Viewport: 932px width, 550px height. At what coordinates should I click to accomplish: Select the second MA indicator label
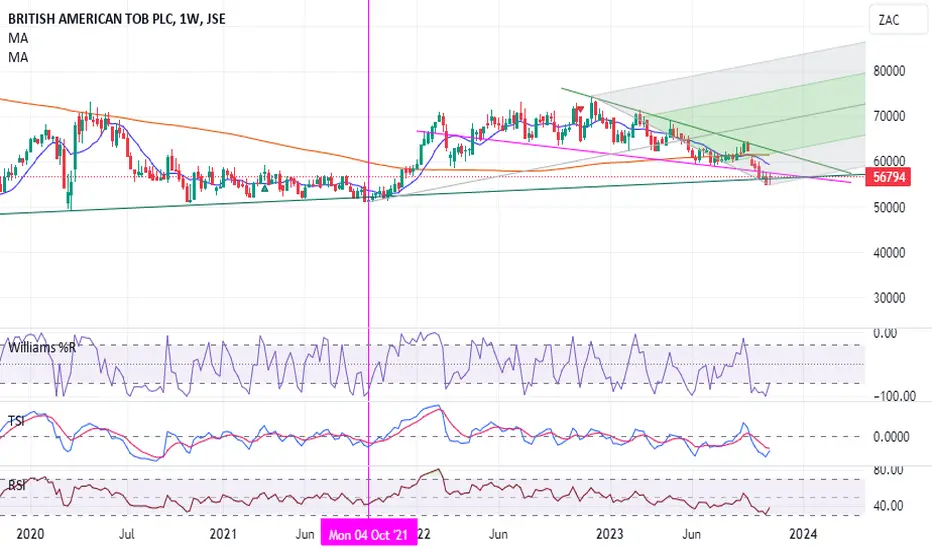[x=18, y=57]
